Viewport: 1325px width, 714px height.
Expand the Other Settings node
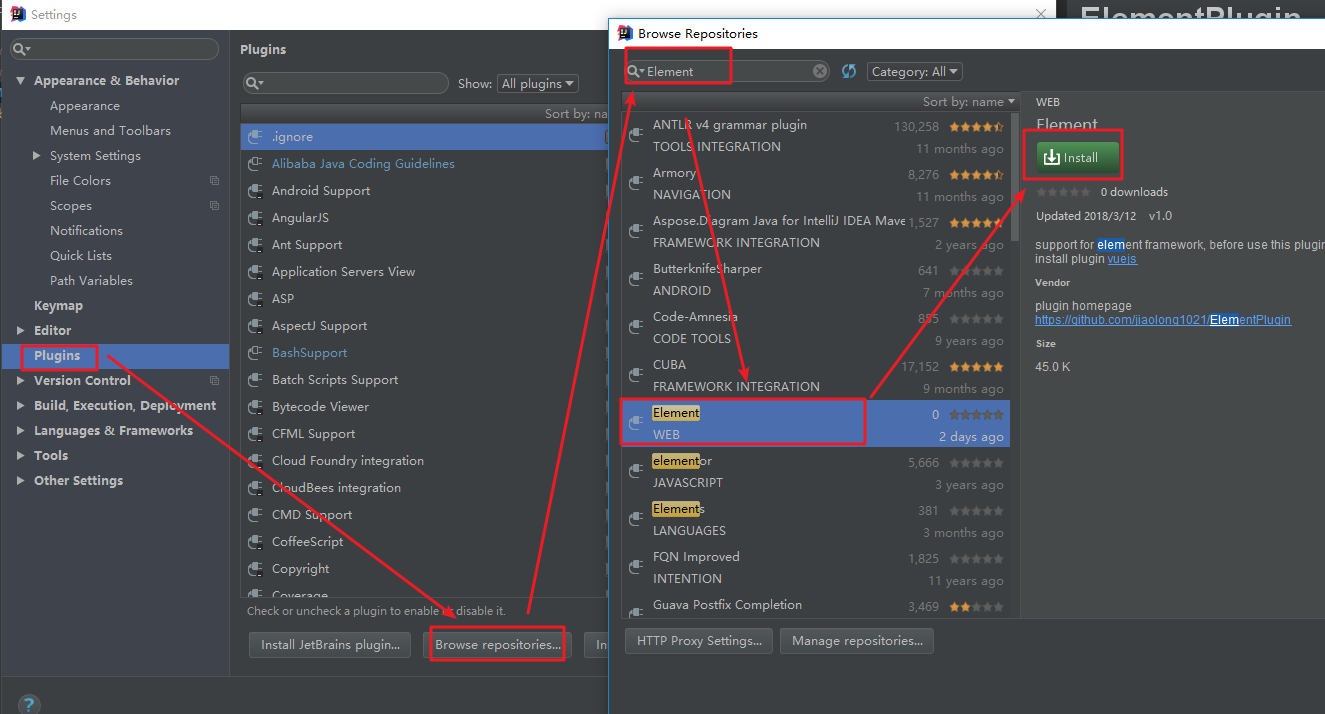[x=21, y=480]
